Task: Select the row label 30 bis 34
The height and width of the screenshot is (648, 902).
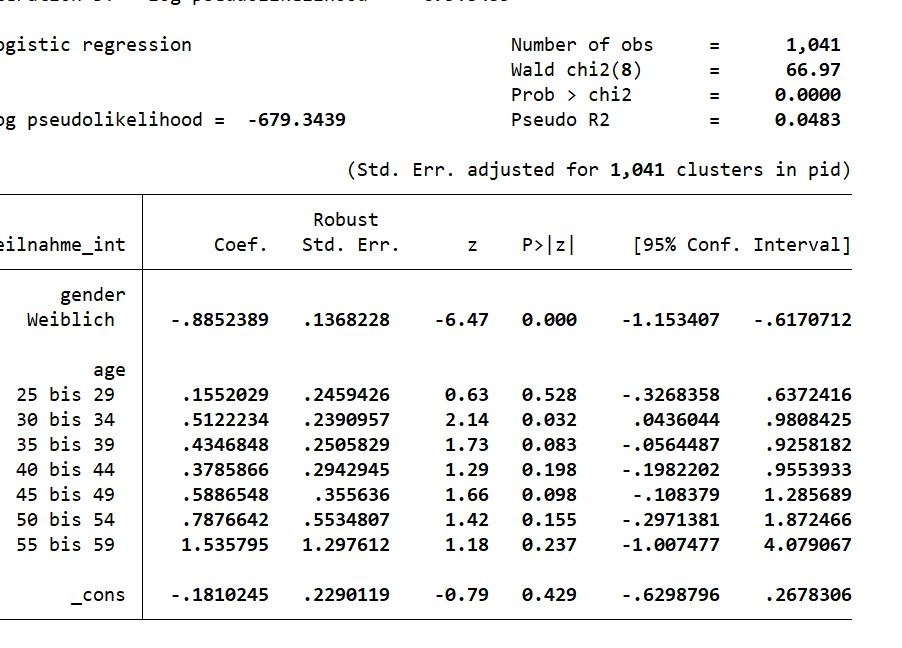Action: 66,420
